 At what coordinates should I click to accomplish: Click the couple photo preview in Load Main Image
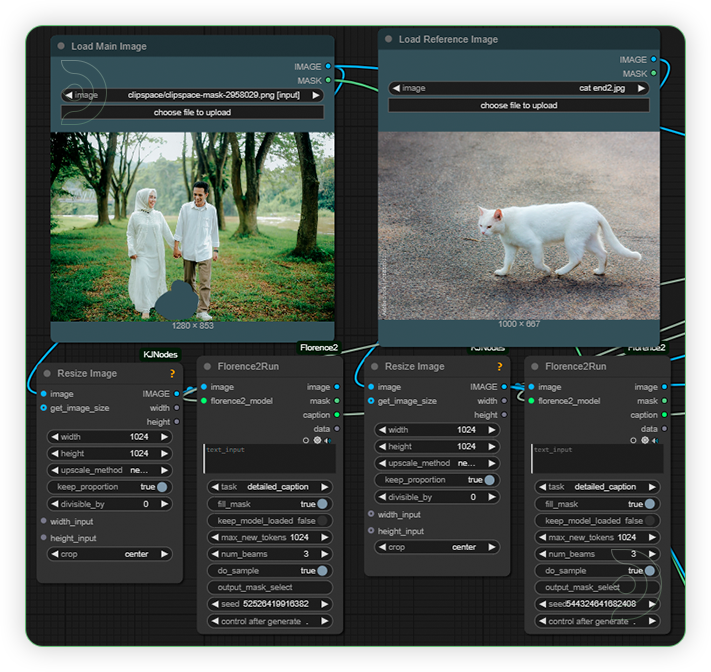(192, 227)
